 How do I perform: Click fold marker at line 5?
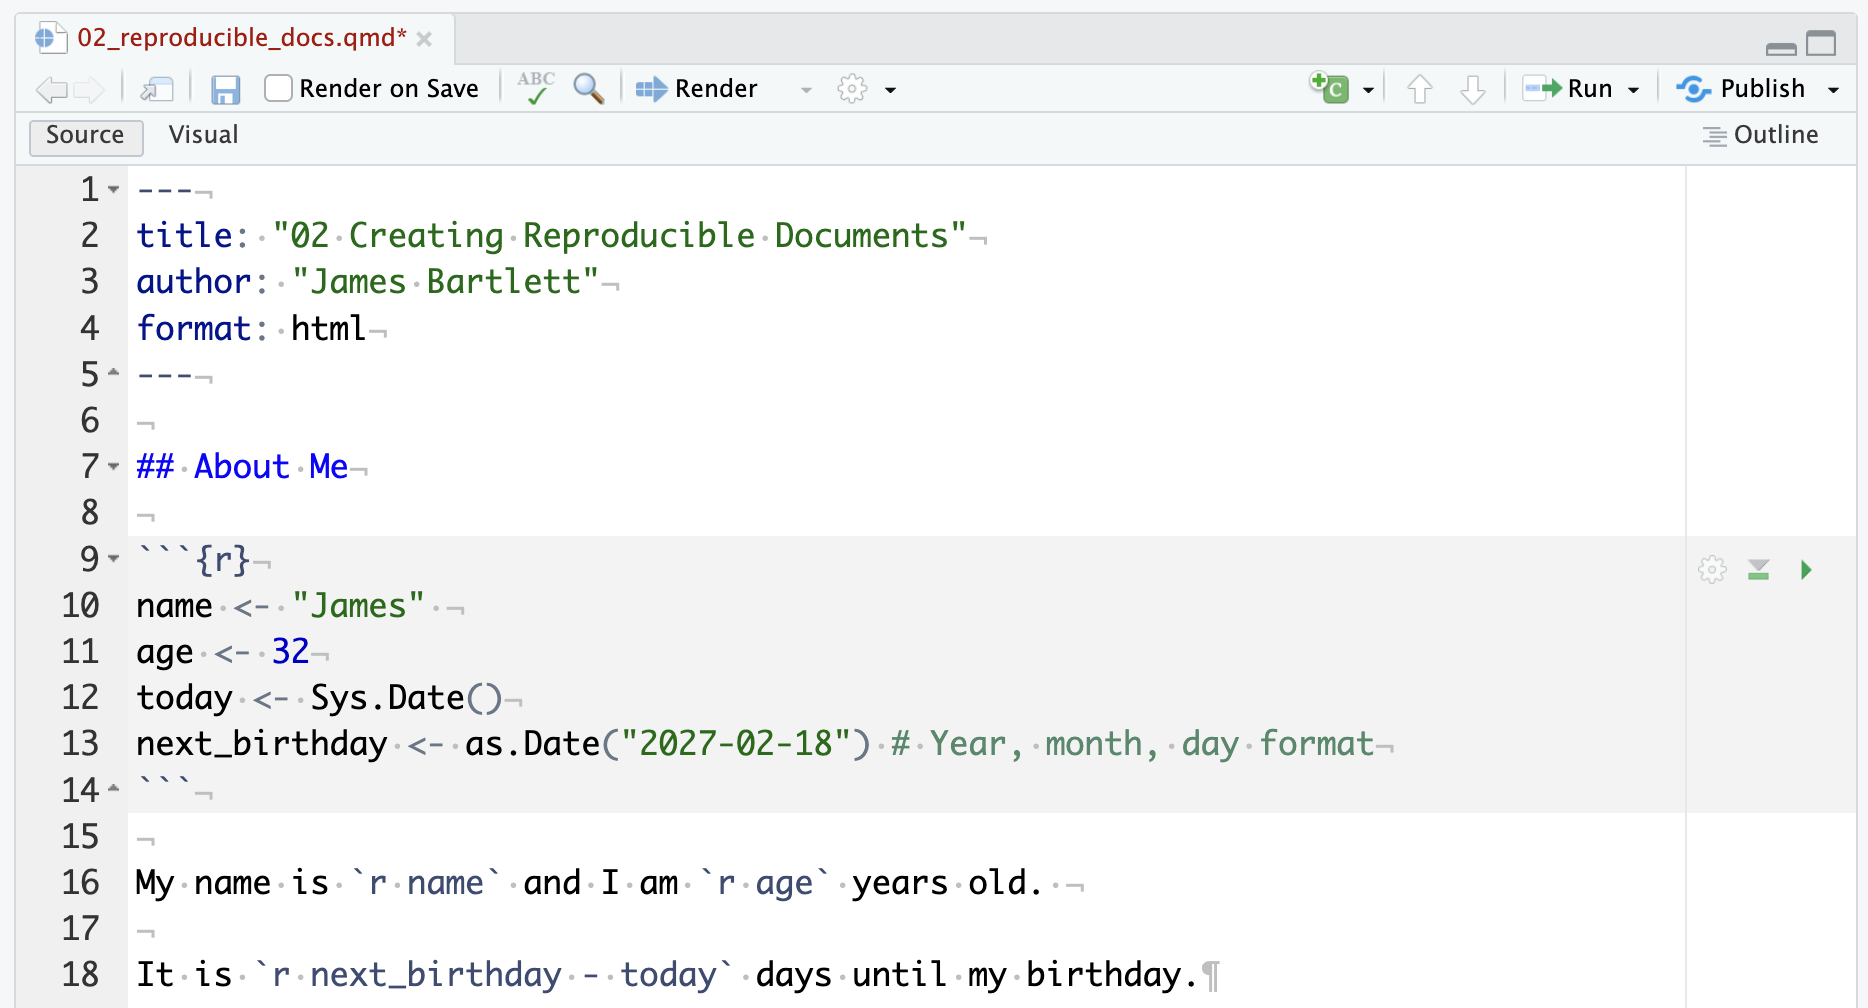[113, 373]
